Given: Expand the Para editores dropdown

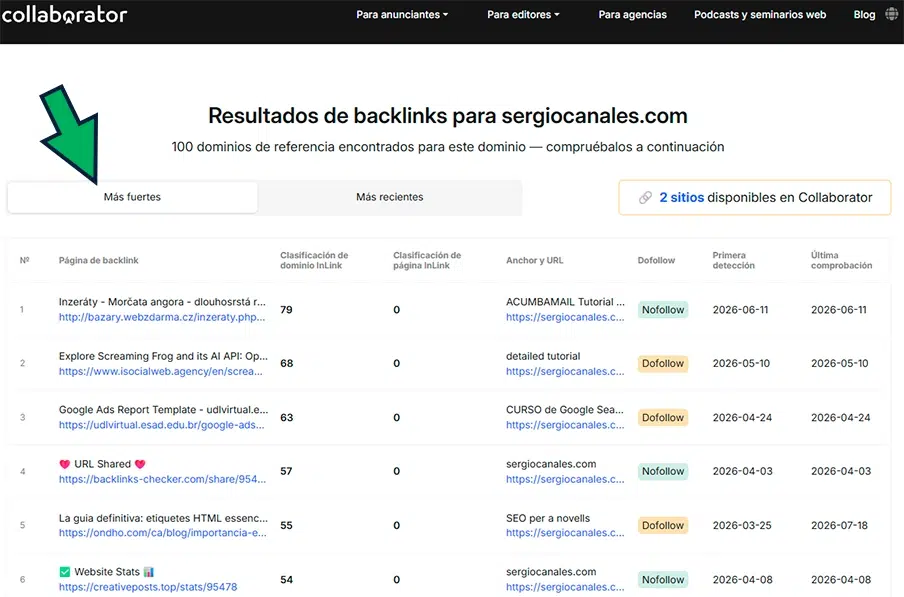Looking at the screenshot, I should (x=523, y=15).
